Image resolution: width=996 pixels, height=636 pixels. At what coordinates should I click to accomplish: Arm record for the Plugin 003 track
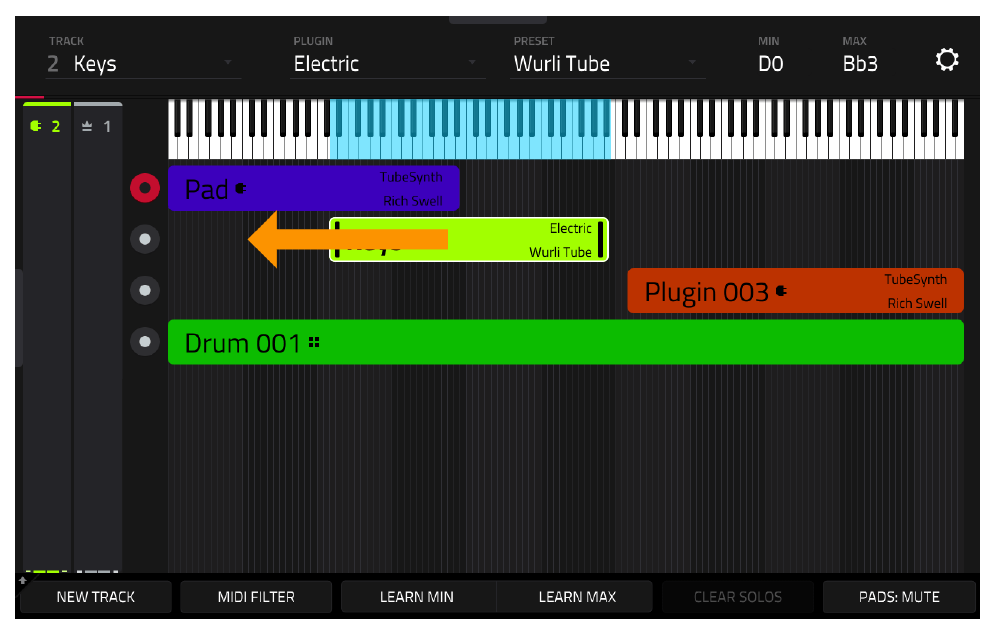tap(145, 290)
